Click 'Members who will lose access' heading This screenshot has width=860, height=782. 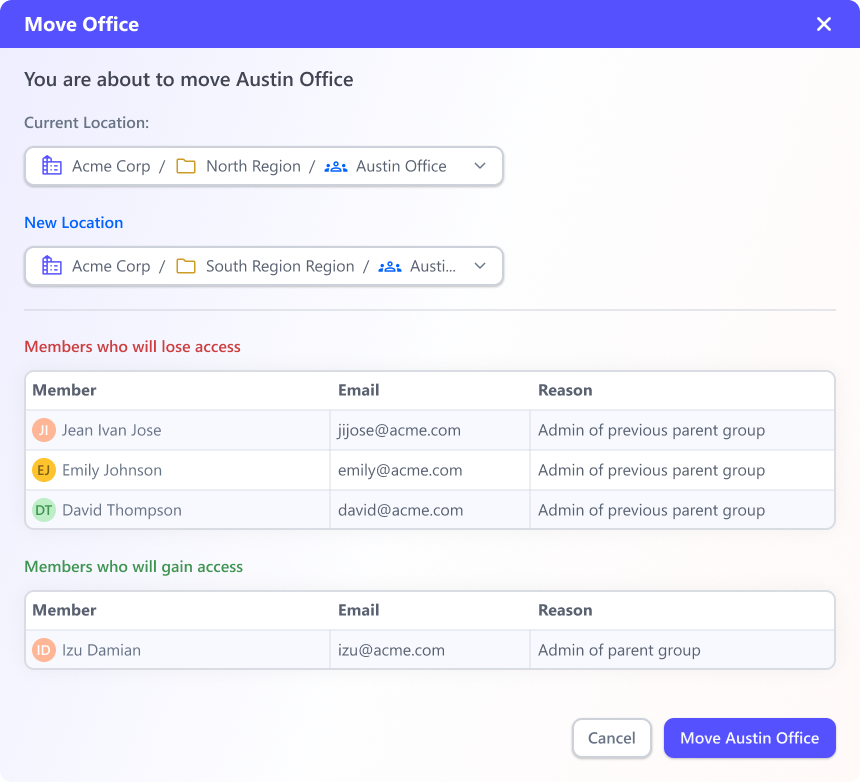click(132, 347)
